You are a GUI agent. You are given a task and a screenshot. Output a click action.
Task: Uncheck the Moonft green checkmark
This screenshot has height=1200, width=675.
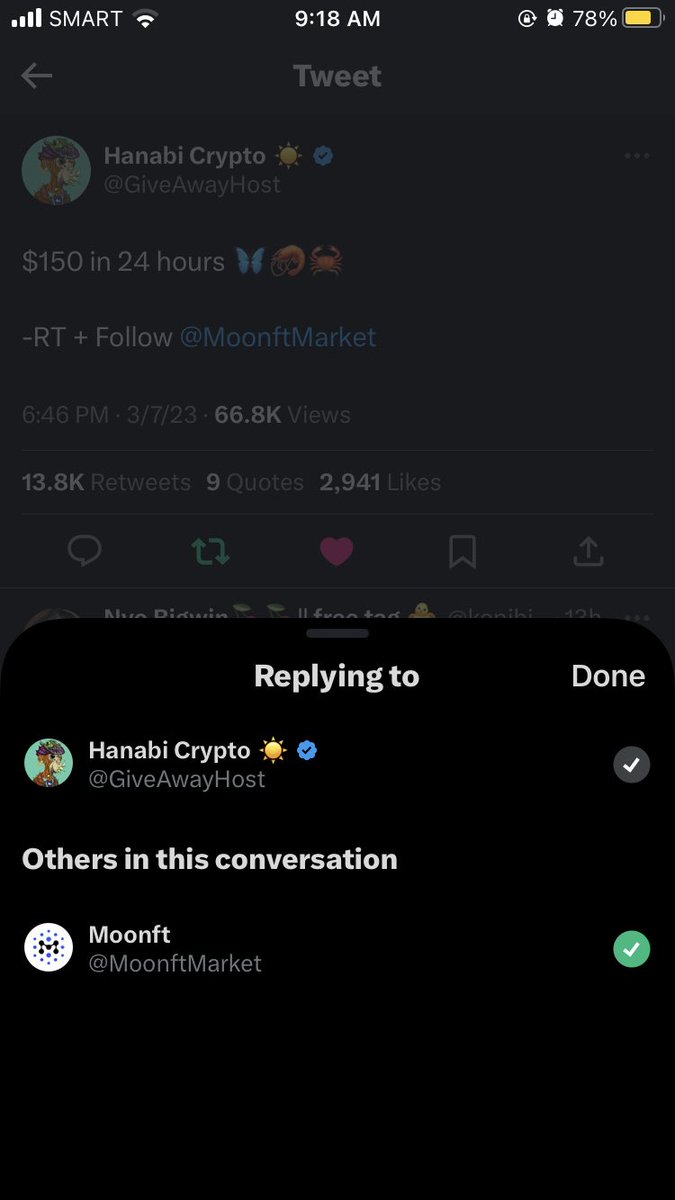tap(631, 949)
